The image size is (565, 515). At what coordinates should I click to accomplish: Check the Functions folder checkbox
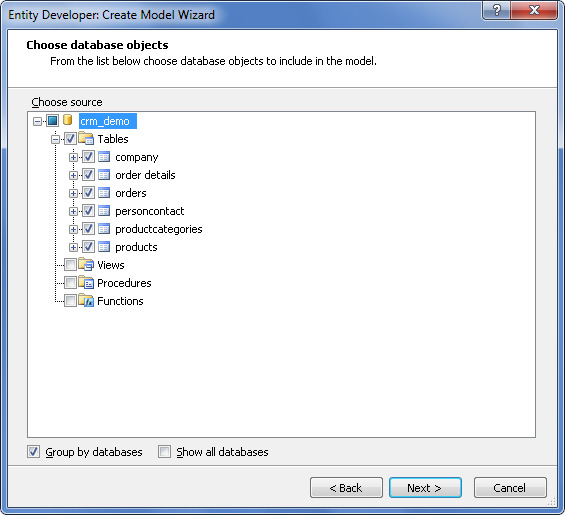[70, 301]
